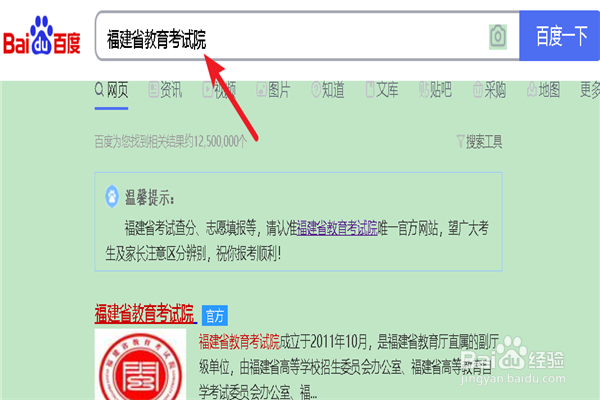Open the 采购 tab

click(x=490, y=90)
